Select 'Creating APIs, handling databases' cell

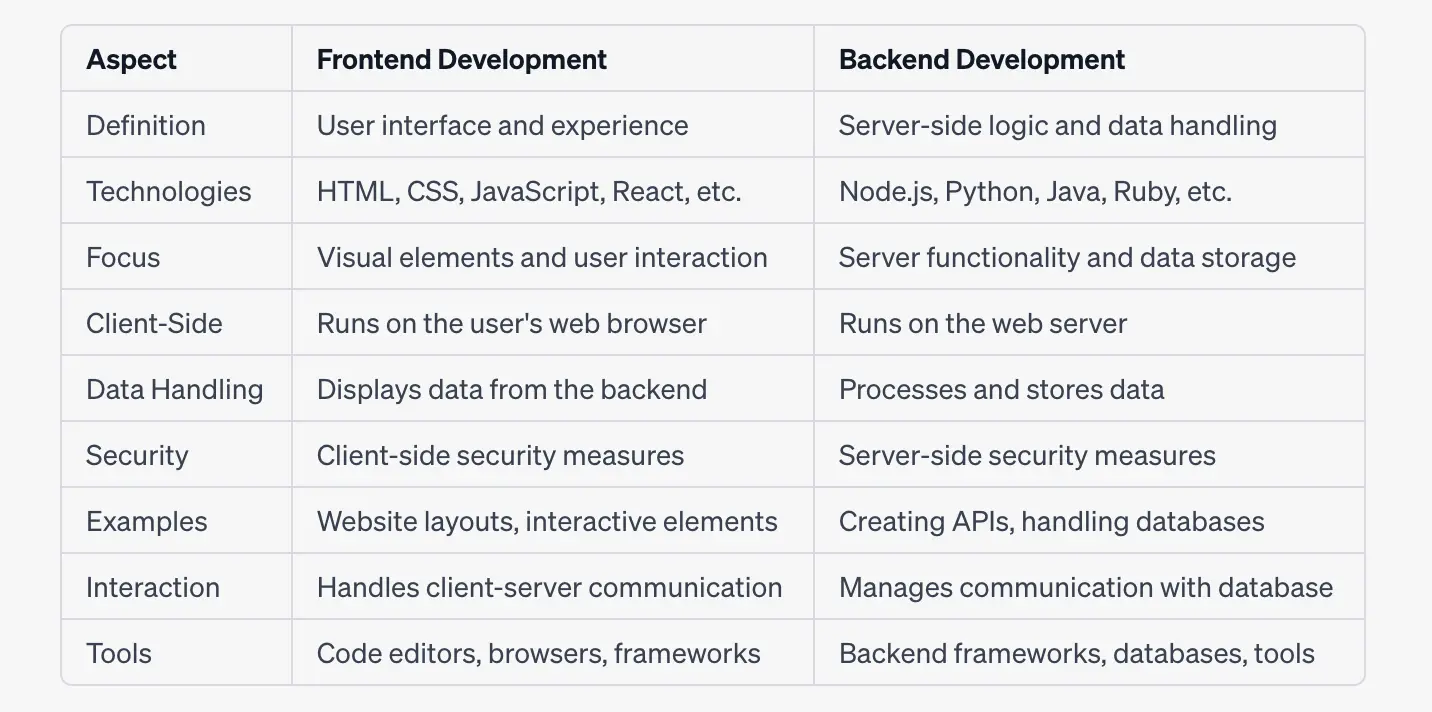tap(1051, 522)
